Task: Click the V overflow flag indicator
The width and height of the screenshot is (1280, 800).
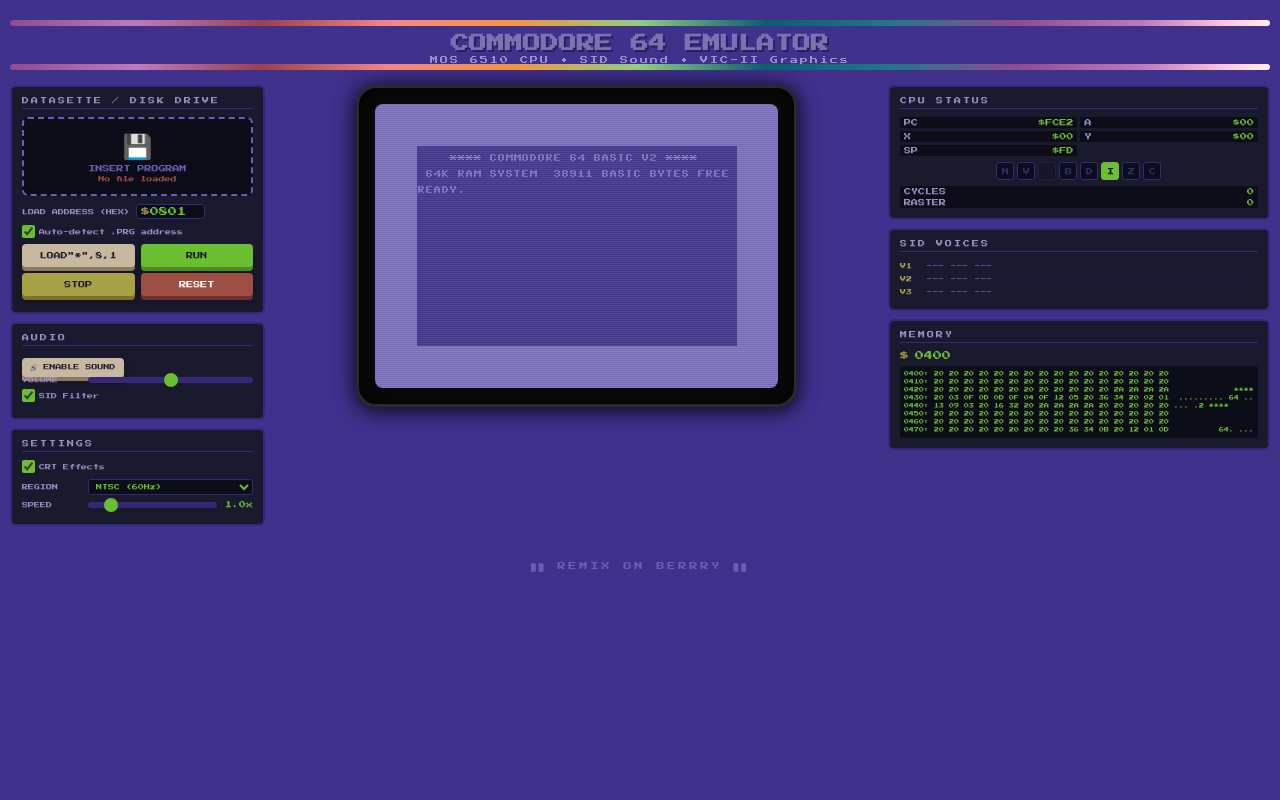Action: pyautogui.click(x=1025, y=171)
